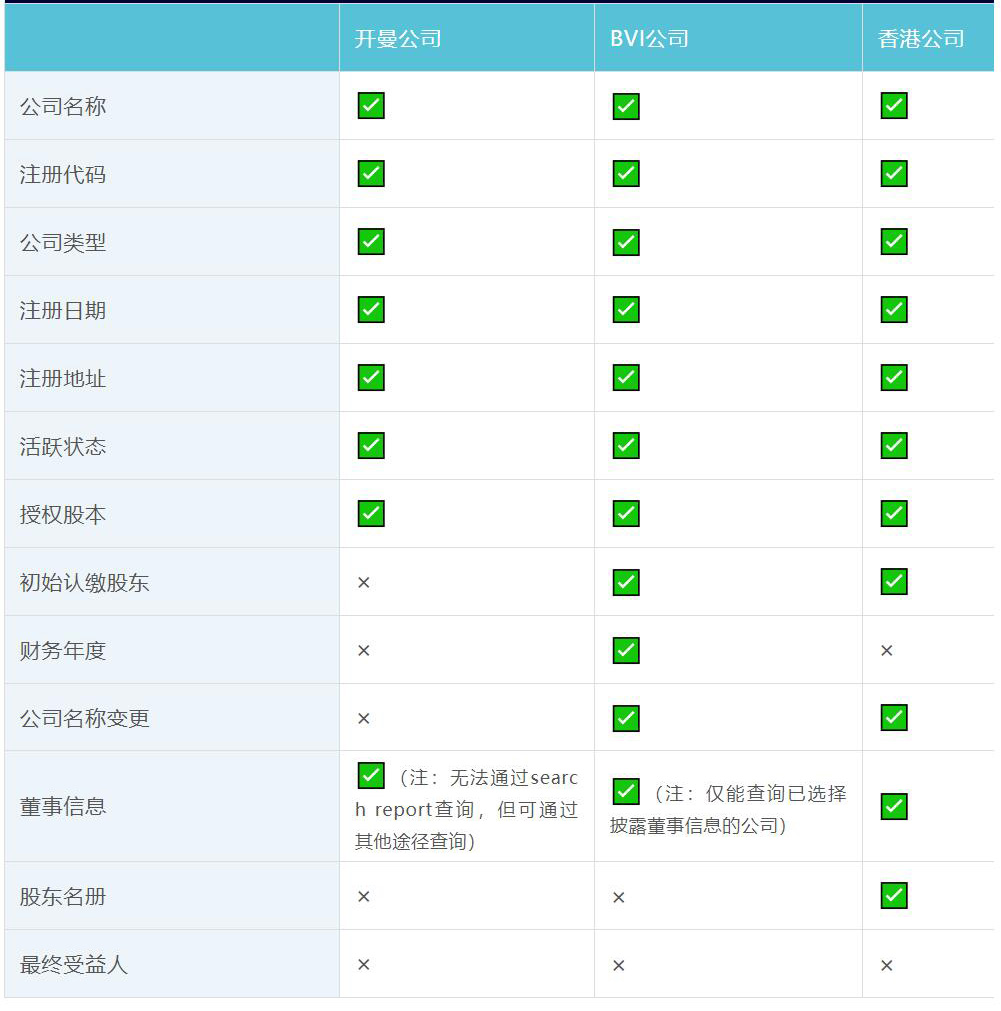Click the 公司名称变更 row label
The width and height of the screenshot is (1001, 1011).
(85, 719)
